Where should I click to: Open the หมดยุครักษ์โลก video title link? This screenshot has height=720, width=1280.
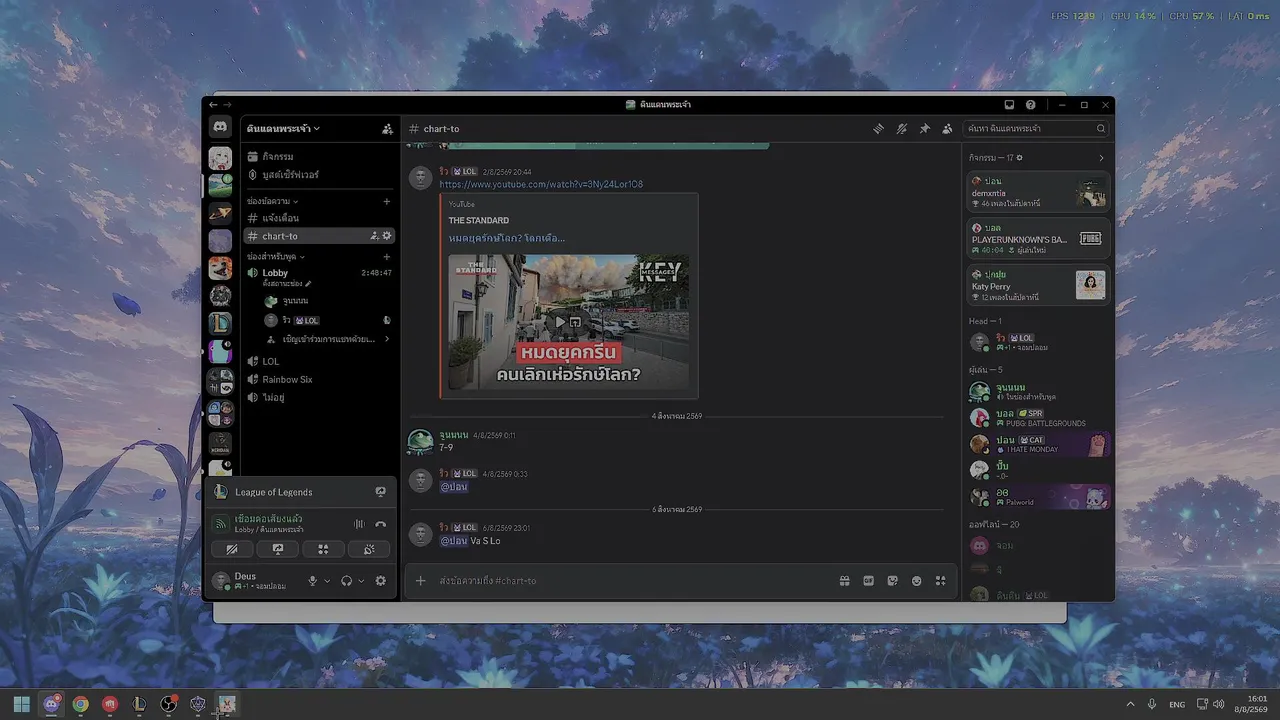click(507, 238)
